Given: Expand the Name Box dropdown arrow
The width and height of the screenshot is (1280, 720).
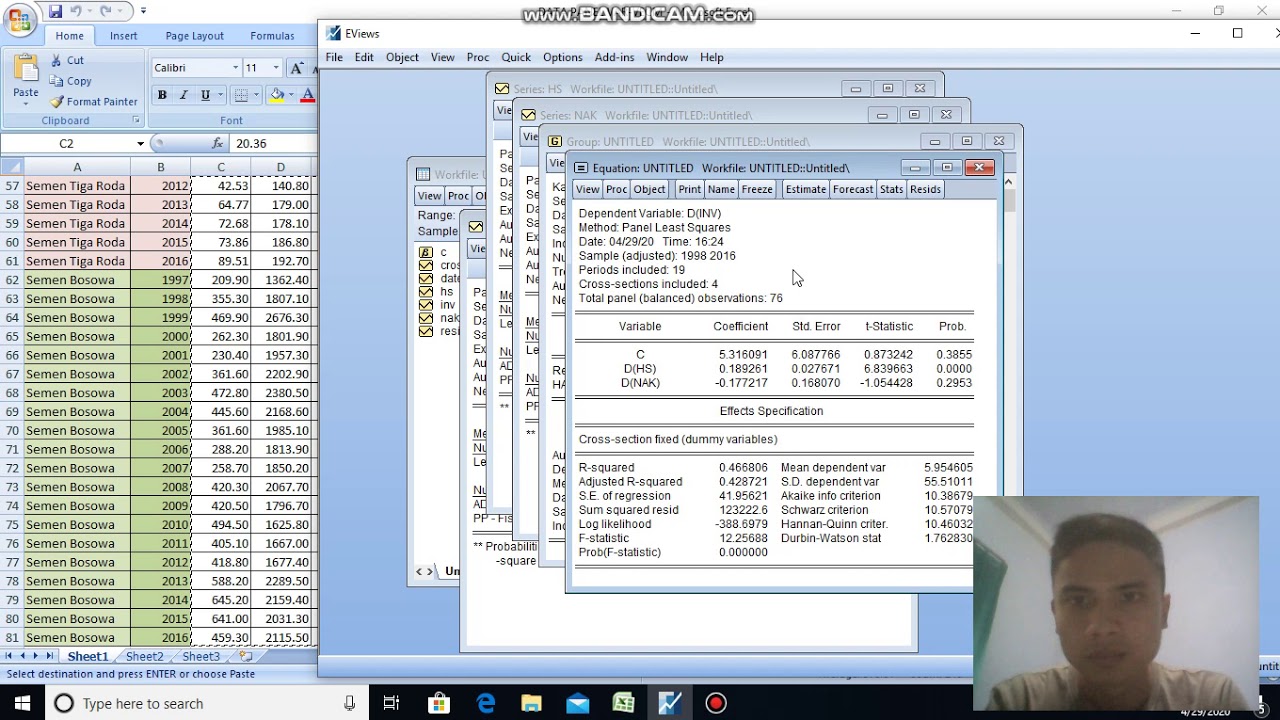Looking at the screenshot, I should pos(140,143).
